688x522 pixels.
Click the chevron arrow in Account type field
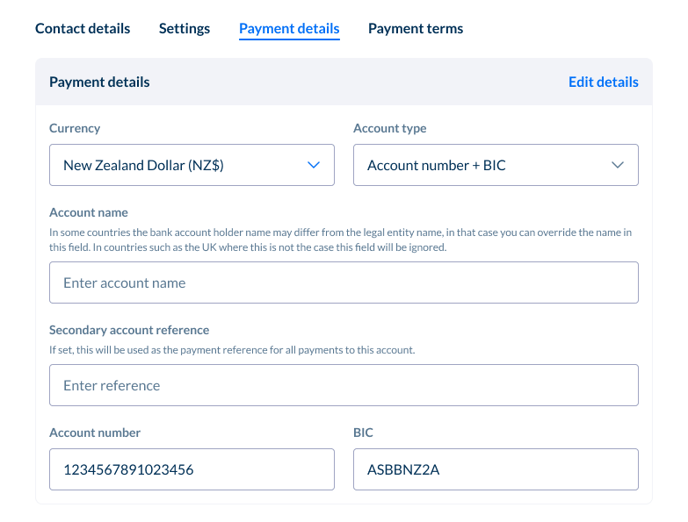click(618, 165)
